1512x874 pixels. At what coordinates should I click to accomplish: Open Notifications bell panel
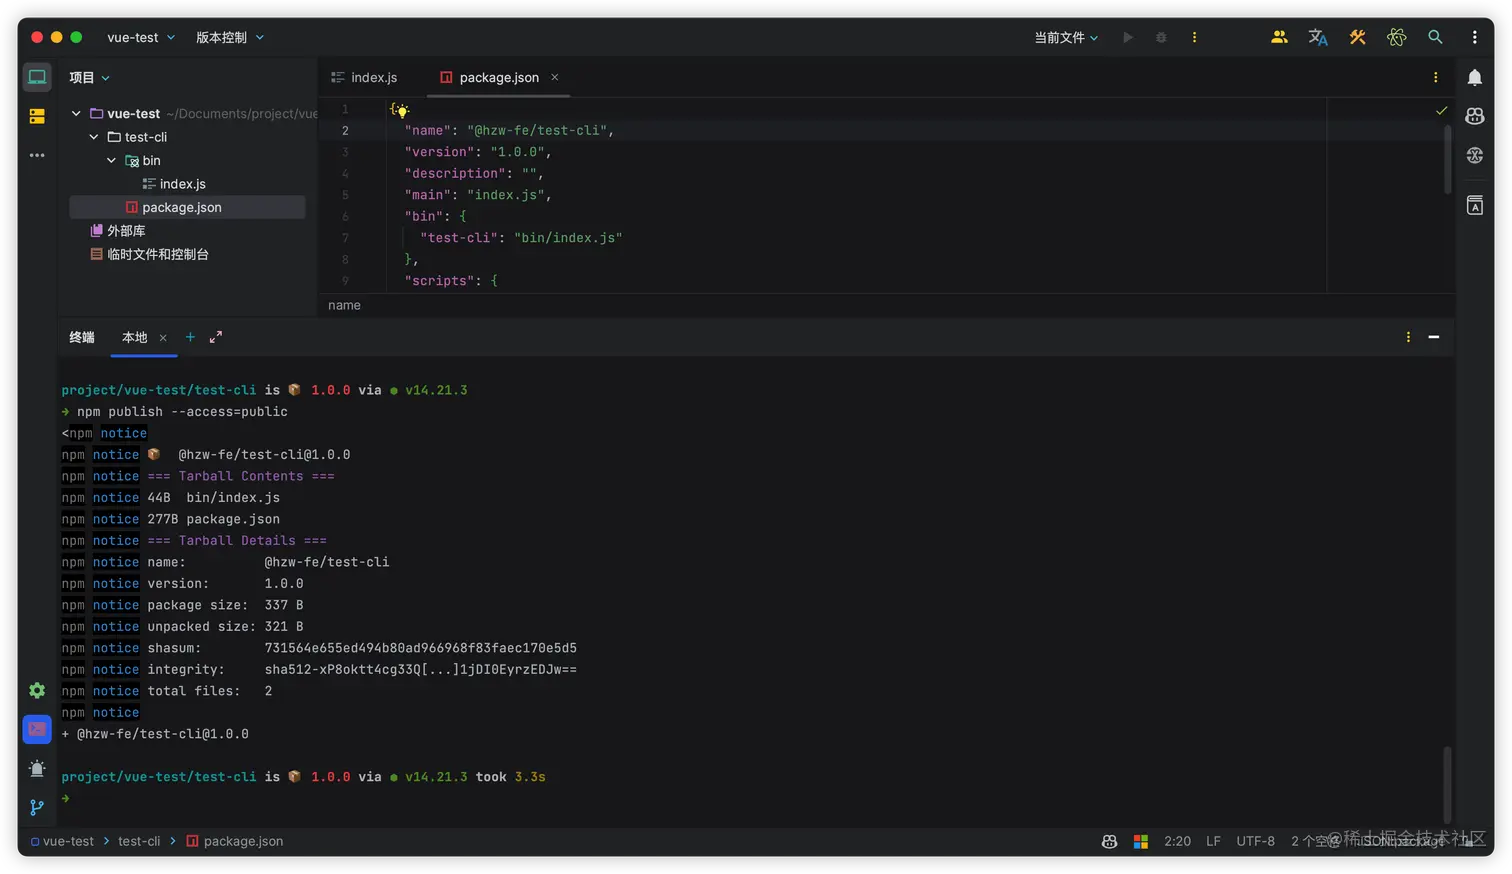pyautogui.click(x=1474, y=77)
